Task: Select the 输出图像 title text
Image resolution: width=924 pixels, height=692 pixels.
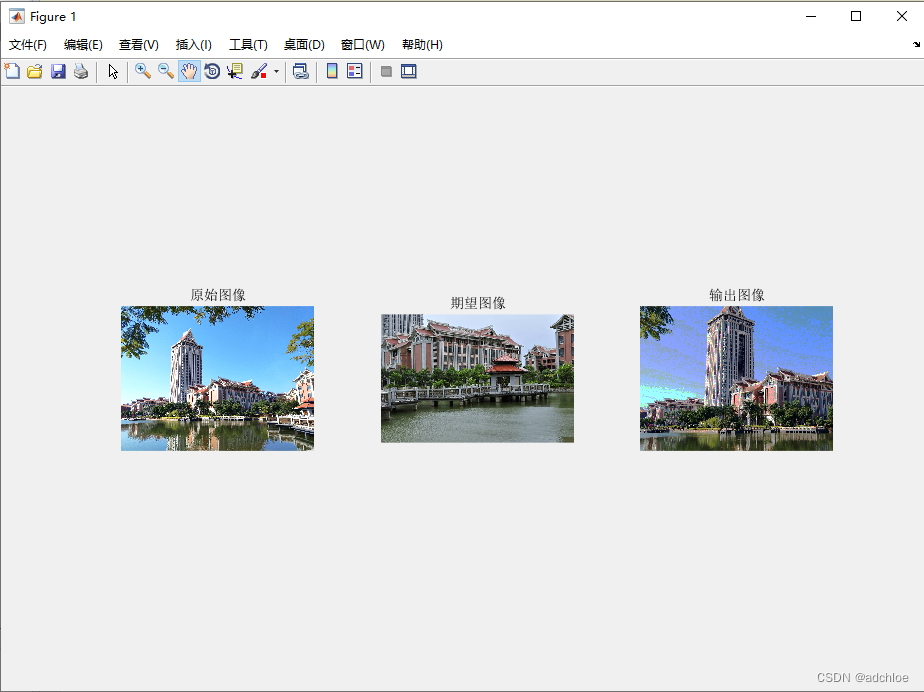Action: [737, 295]
